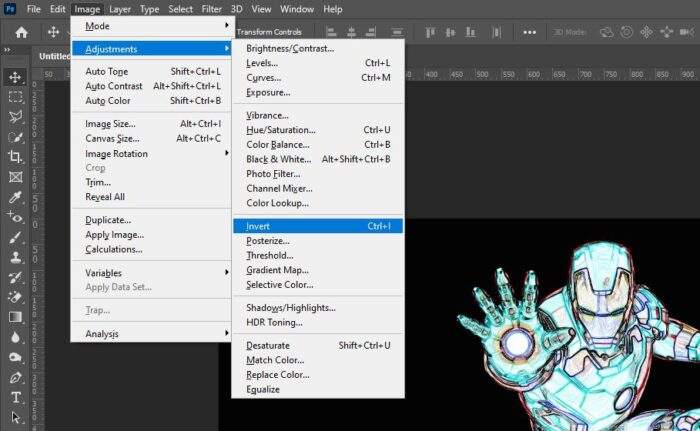The height and width of the screenshot is (431, 700).
Task: Choose Levels adjustment
Action: (318, 63)
